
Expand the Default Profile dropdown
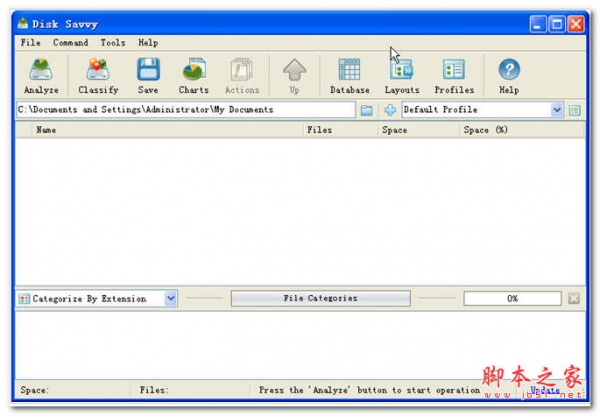(557, 110)
